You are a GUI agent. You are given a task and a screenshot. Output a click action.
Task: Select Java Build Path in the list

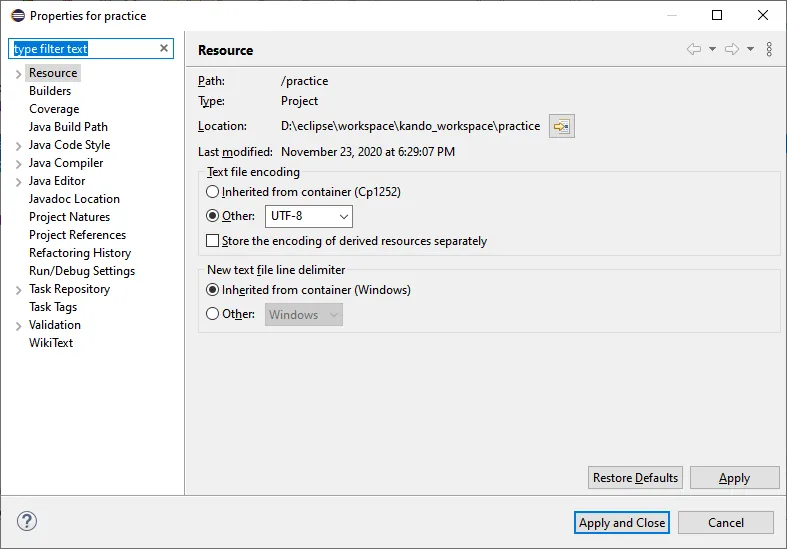coord(68,127)
